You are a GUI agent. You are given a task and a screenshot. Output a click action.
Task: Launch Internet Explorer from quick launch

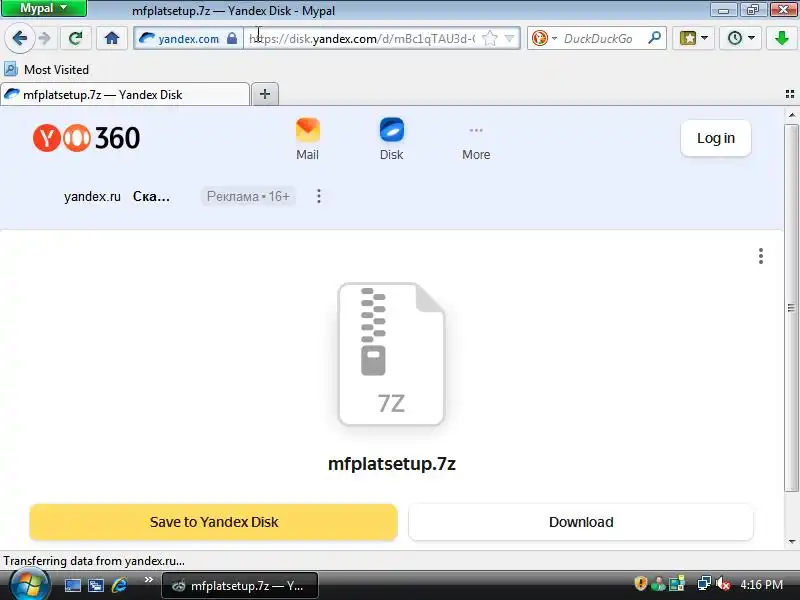pyautogui.click(x=119, y=585)
